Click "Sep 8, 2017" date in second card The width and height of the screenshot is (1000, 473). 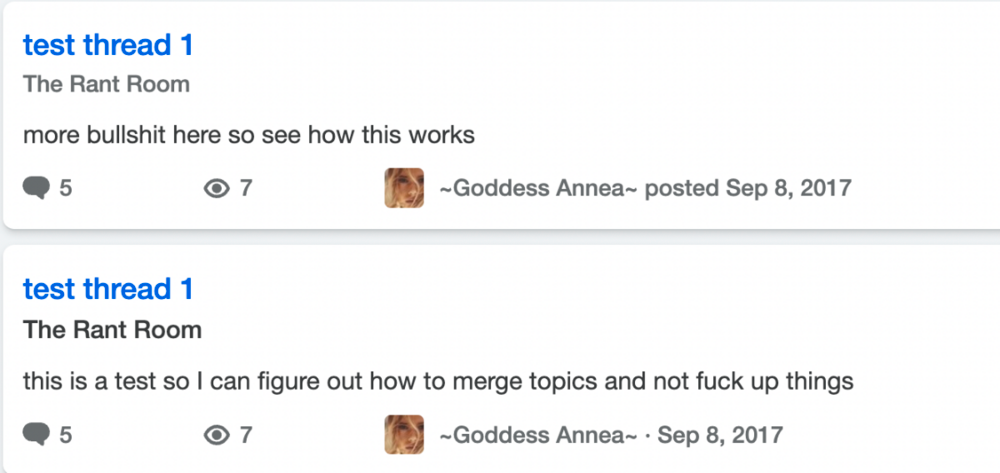[720, 435]
